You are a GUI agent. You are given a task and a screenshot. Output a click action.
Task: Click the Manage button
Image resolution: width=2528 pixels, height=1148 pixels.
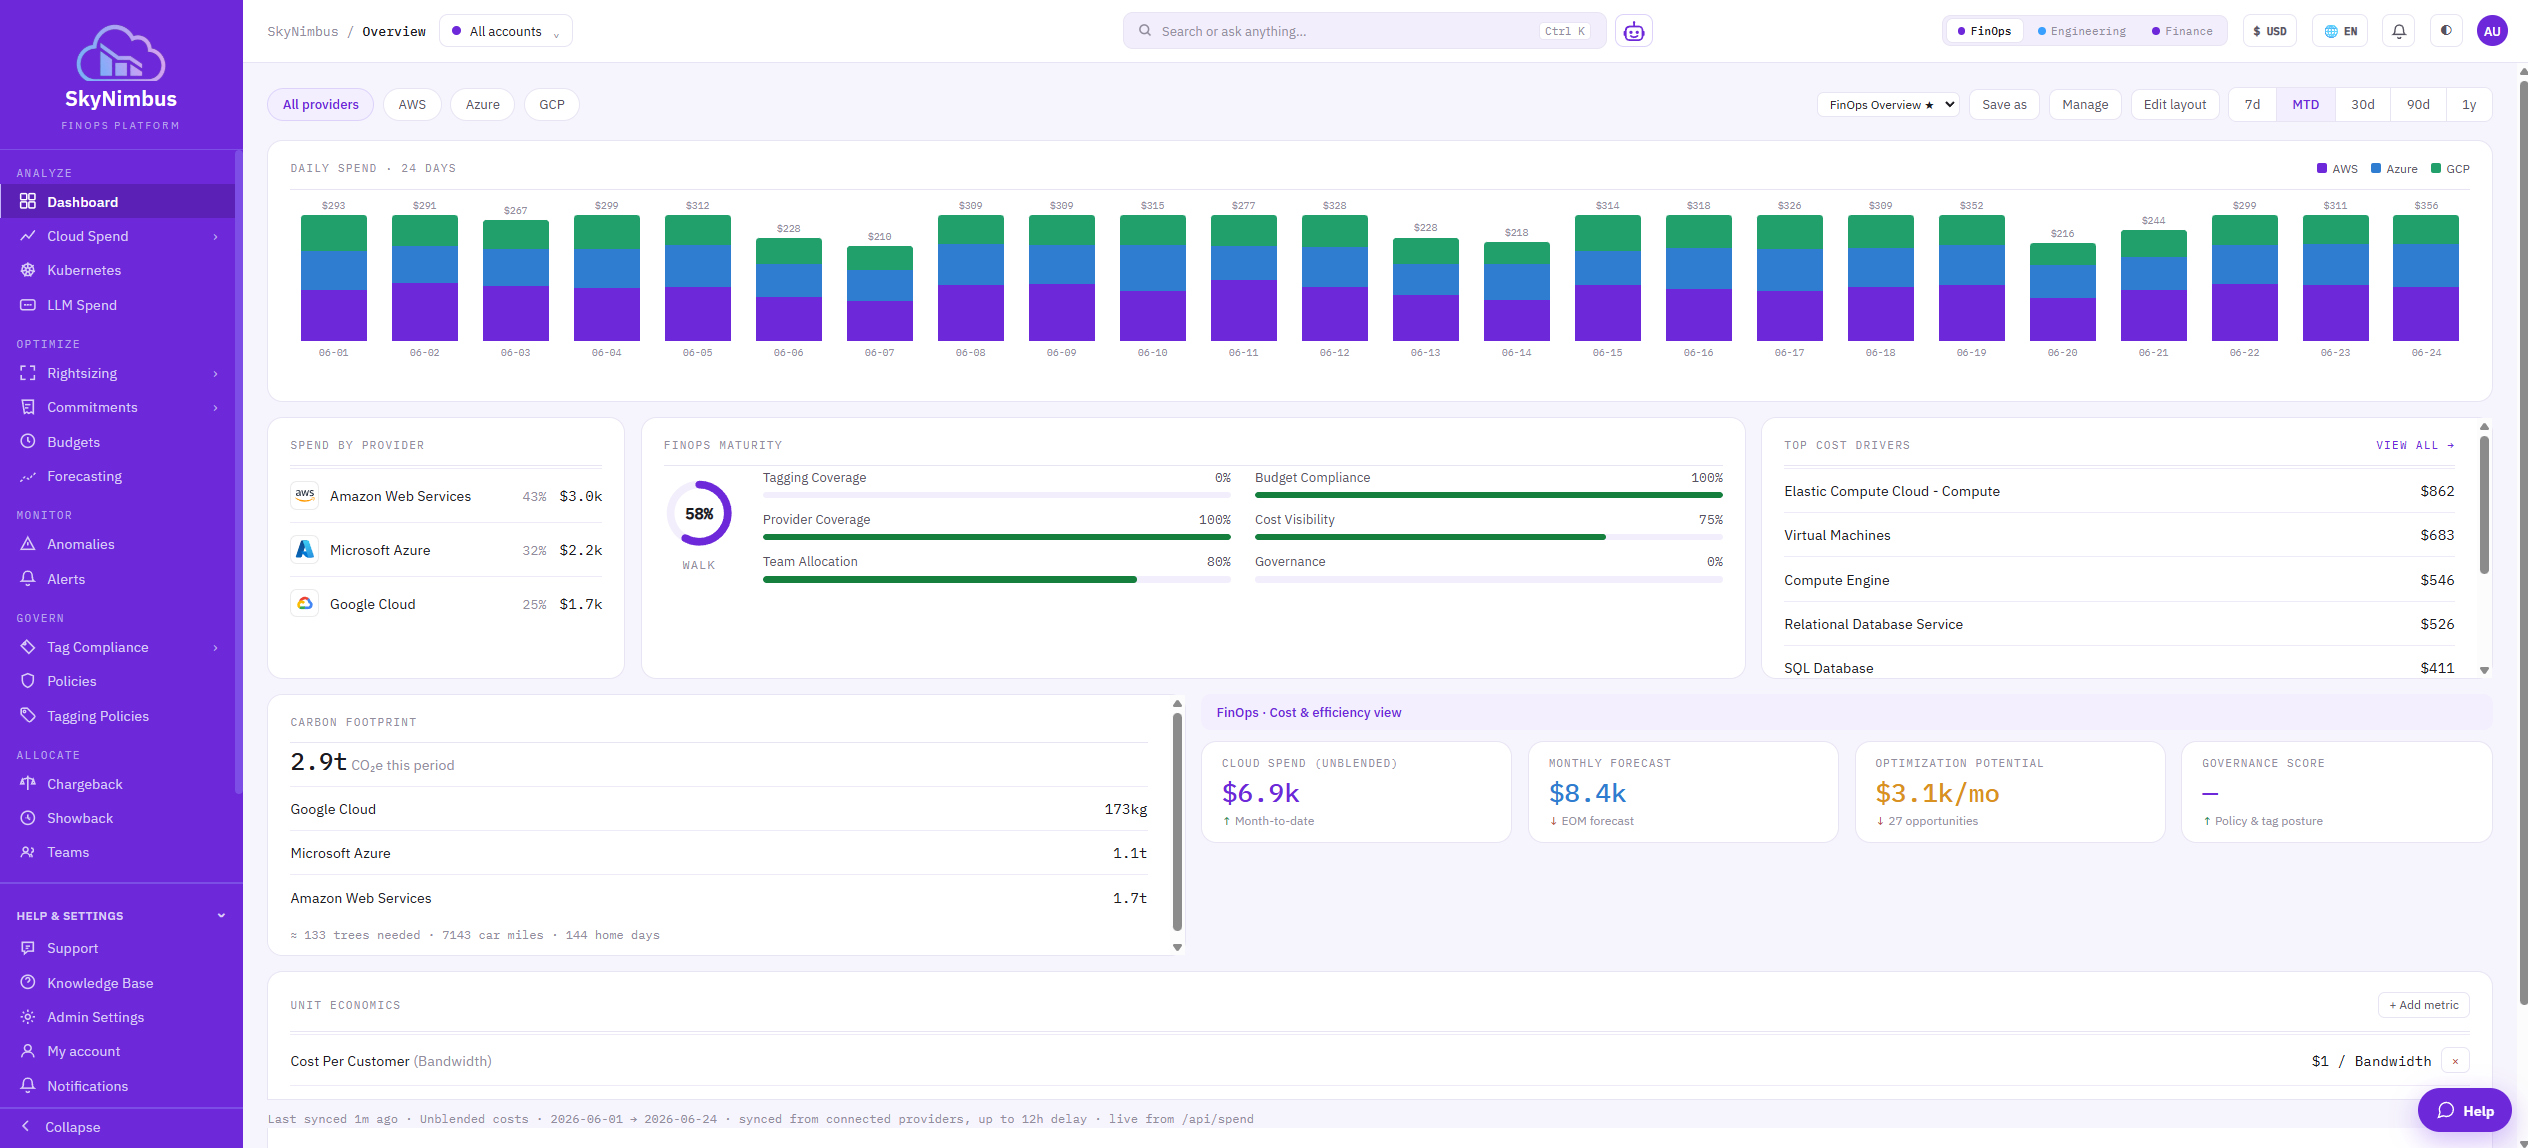click(2085, 104)
